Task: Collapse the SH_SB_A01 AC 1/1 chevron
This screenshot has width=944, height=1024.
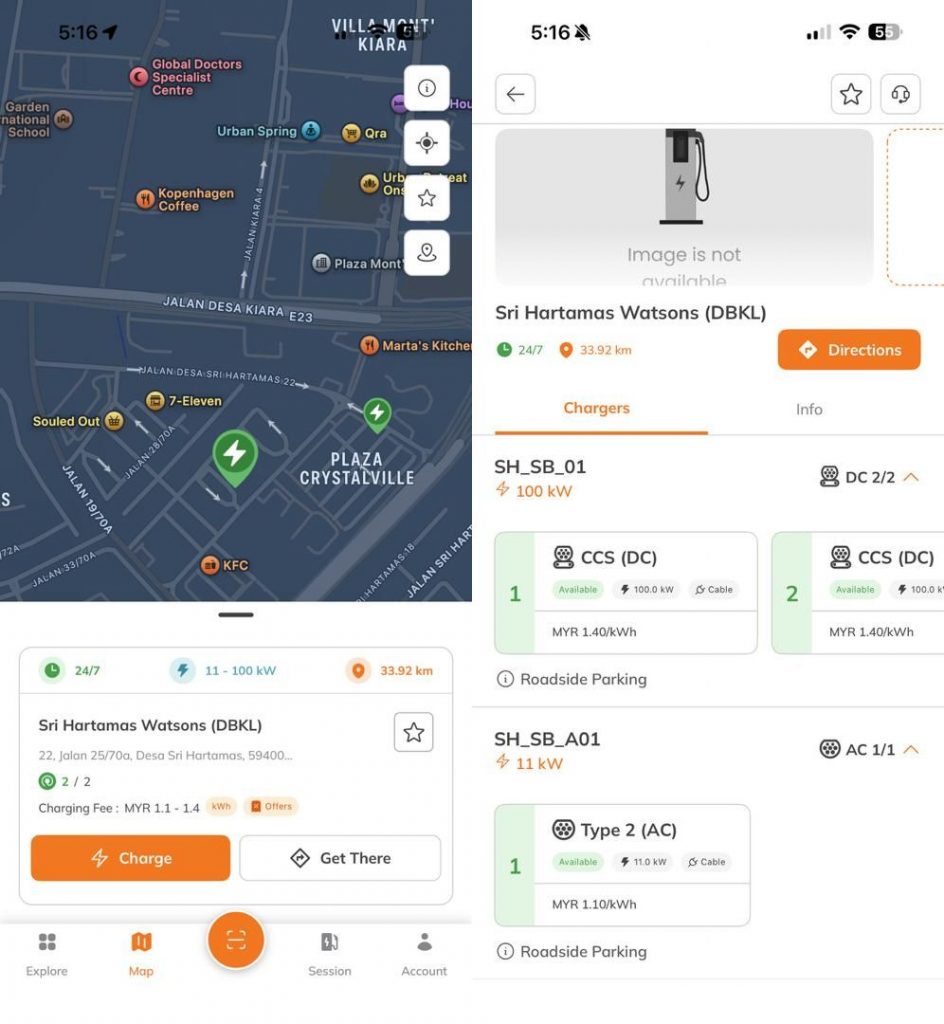Action: (911, 750)
